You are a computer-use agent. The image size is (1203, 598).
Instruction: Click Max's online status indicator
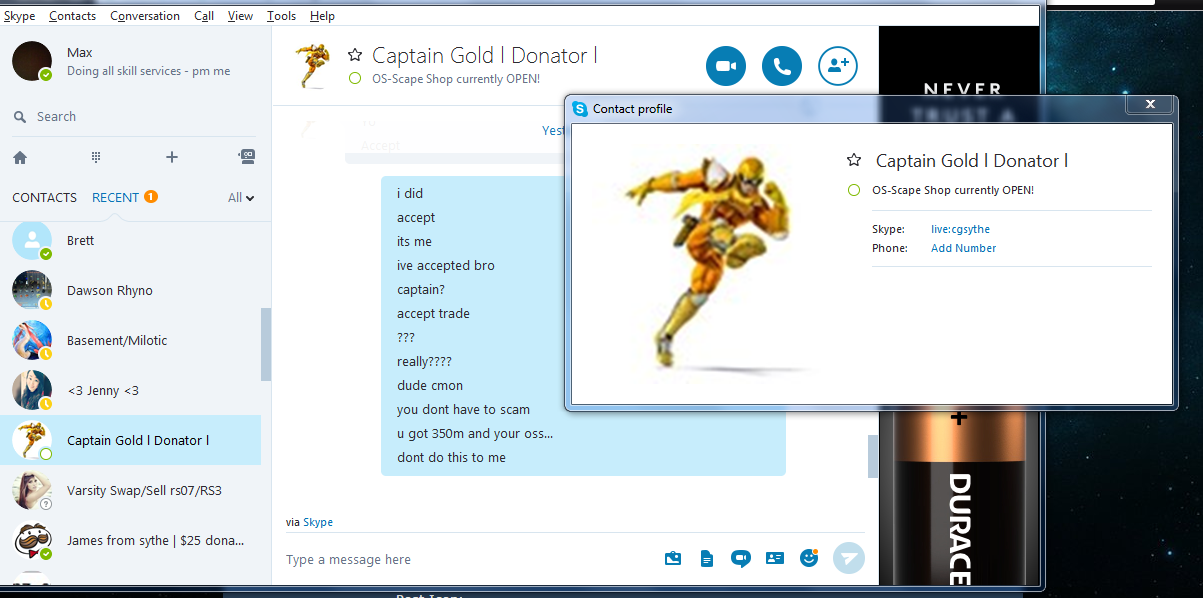point(45,75)
